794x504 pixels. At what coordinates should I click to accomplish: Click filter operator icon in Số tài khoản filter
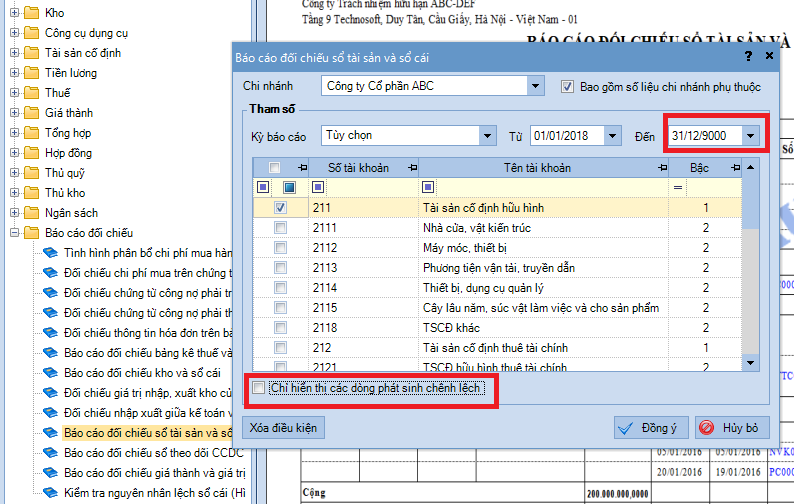point(318,187)
